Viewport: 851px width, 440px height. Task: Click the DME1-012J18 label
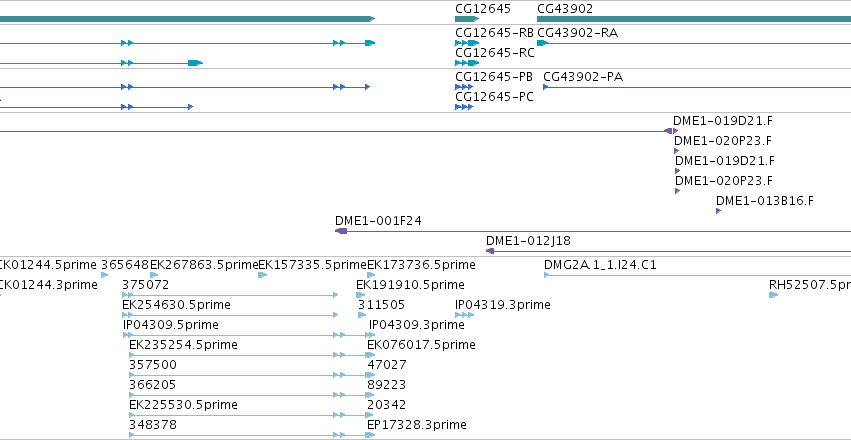pyautogui.click(x=528, y=241)
